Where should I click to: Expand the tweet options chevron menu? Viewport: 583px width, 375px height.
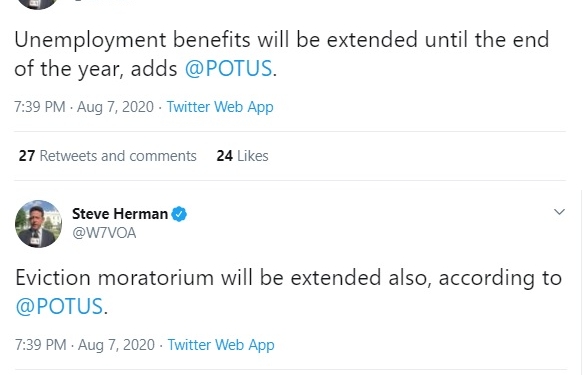[559, 212]
